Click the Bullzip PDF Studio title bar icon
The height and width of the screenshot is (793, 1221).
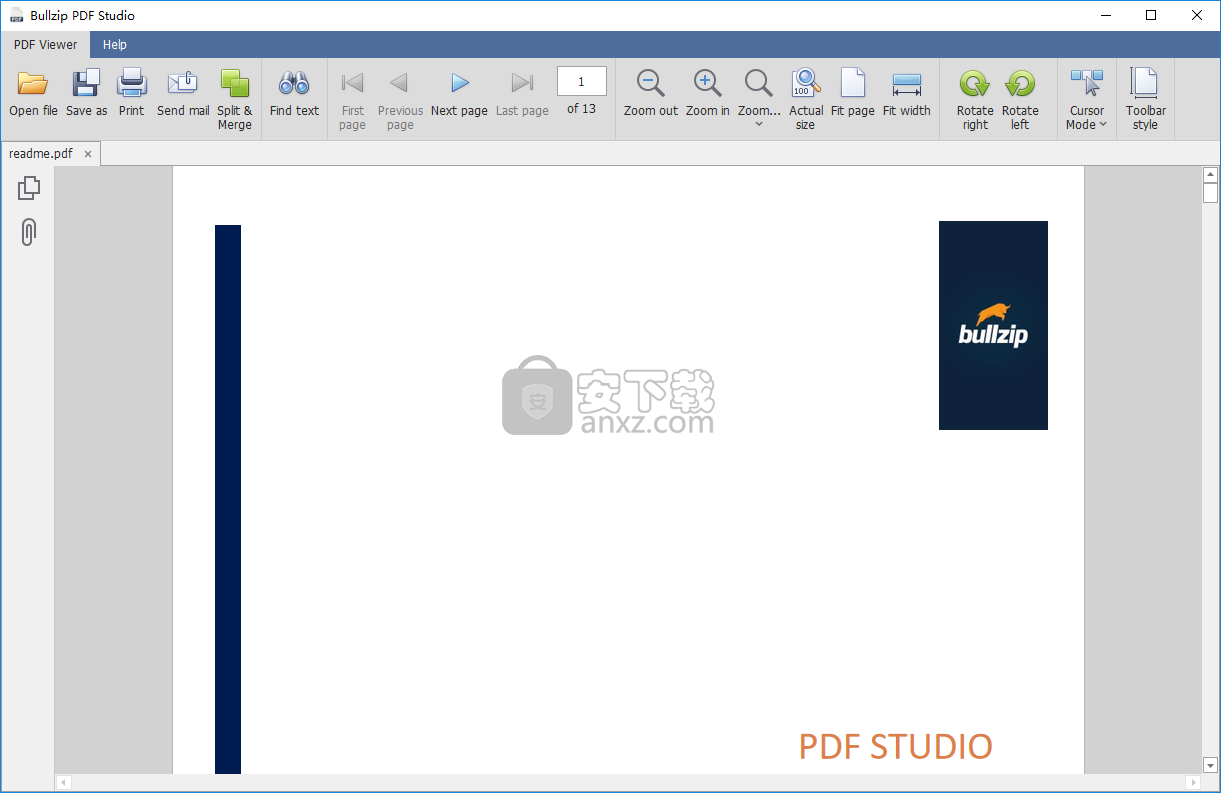tap(16, 15)
